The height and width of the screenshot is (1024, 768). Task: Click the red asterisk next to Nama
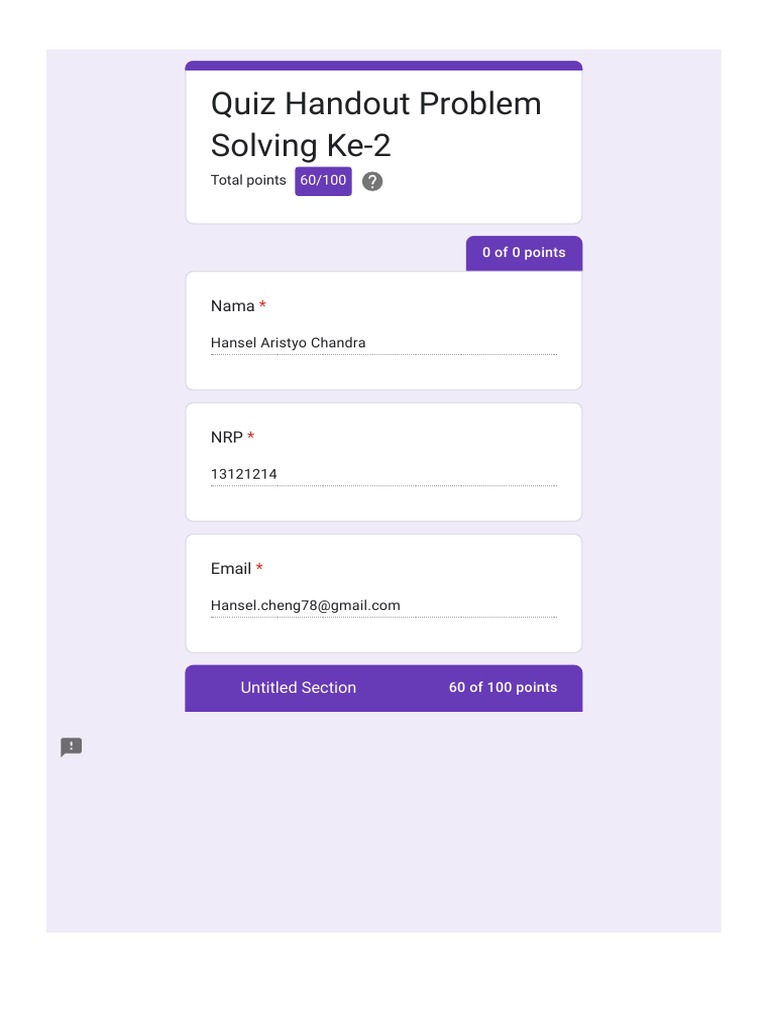[263, 304]
